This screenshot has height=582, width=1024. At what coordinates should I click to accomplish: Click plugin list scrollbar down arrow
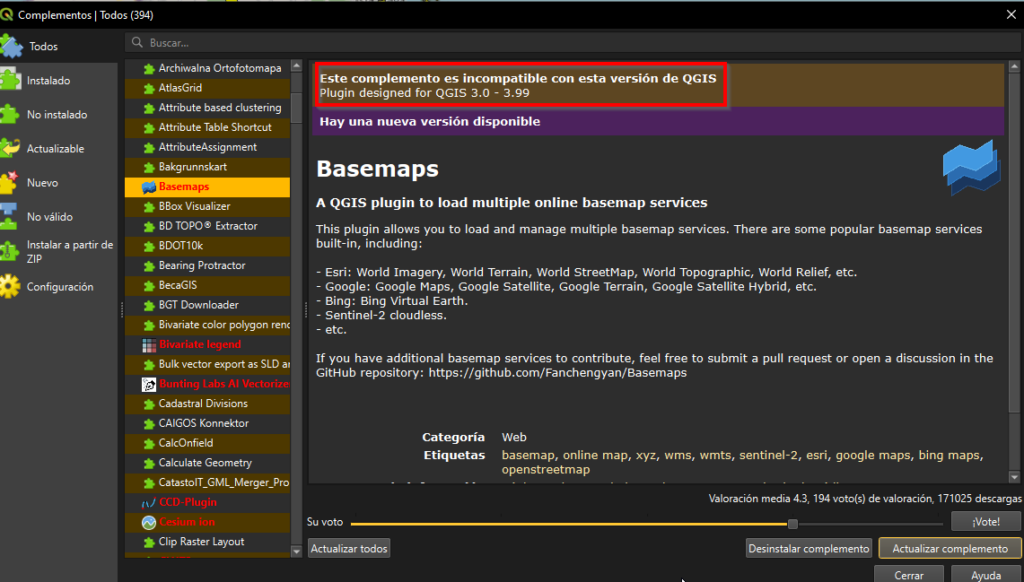coord(296,551)
